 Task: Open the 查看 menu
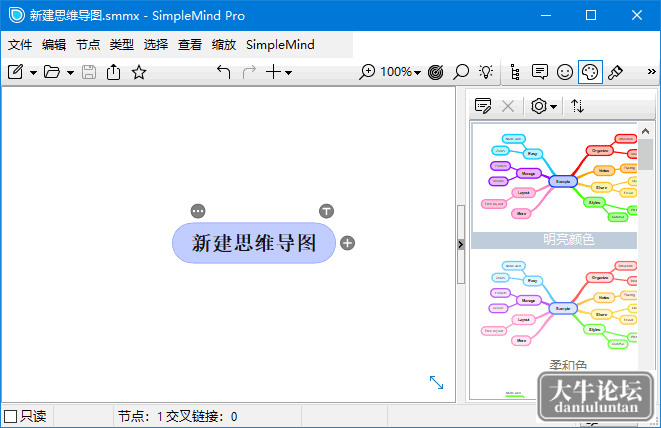coord(190,45)
